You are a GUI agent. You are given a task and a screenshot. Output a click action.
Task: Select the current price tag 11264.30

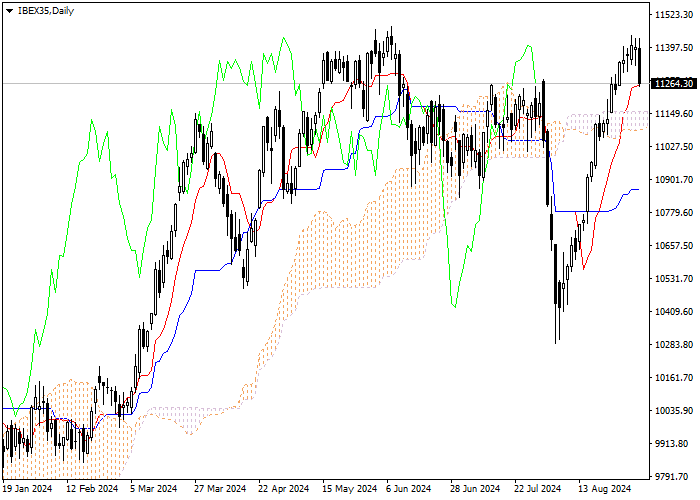click(x=674, y=83)
